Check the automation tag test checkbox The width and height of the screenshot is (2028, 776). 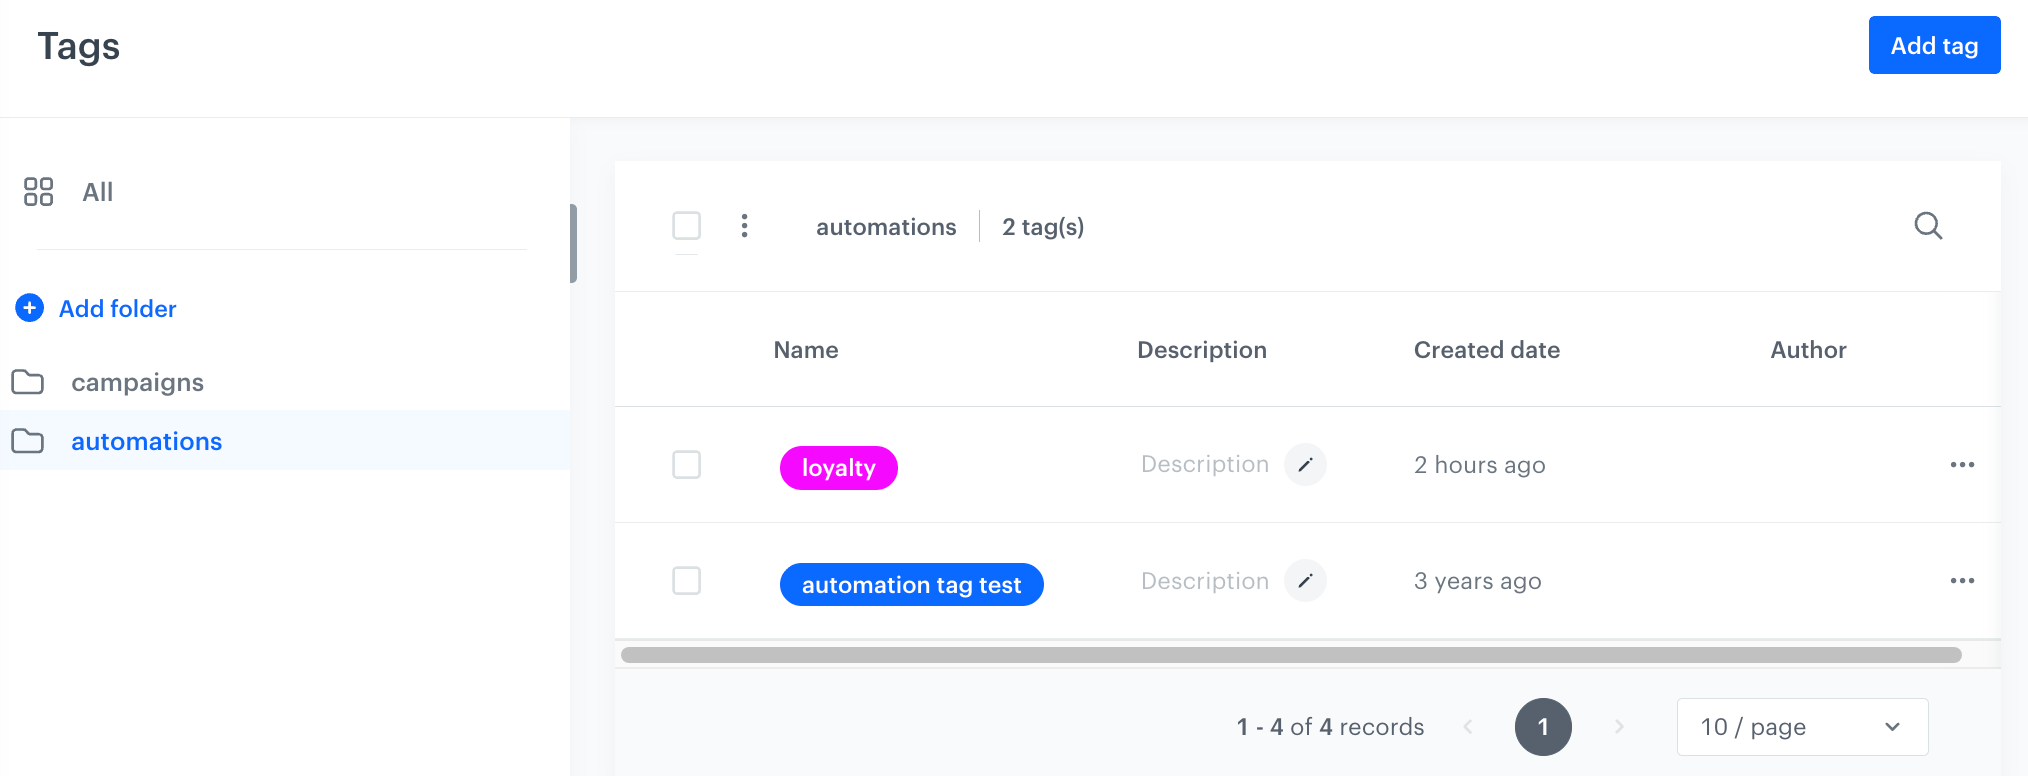tap(687, 581)
